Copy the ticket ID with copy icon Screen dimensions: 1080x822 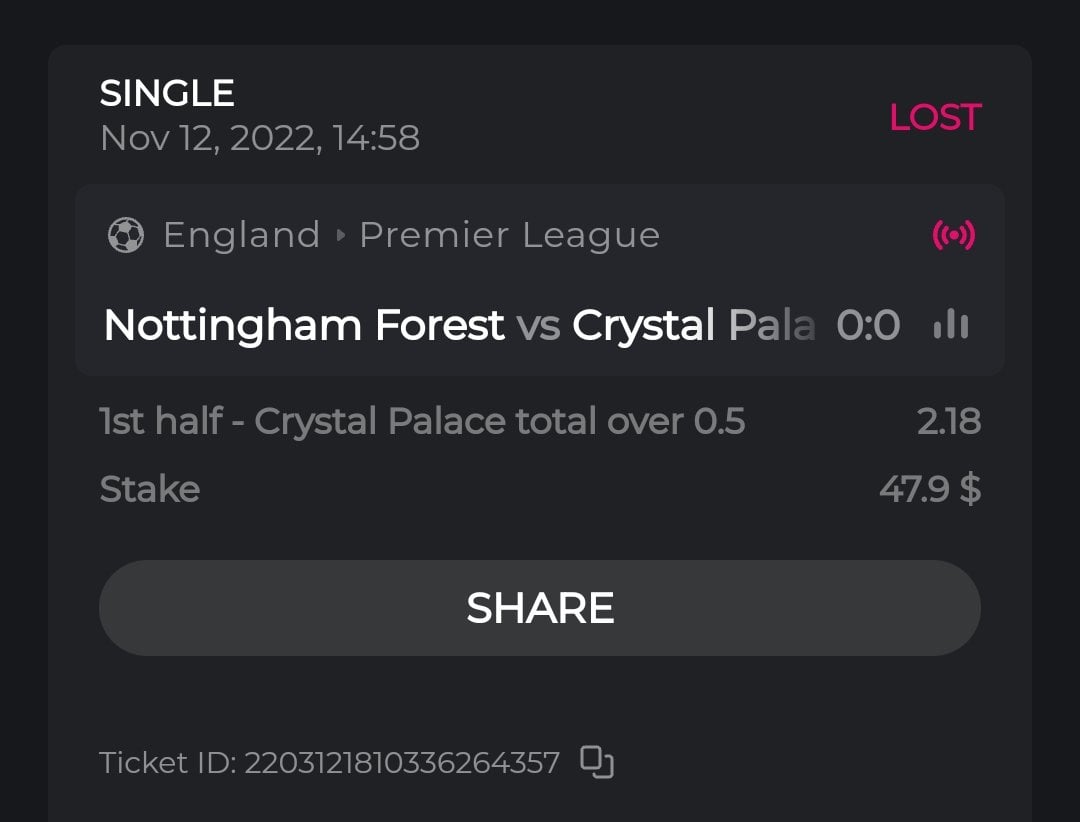point(597,762)
